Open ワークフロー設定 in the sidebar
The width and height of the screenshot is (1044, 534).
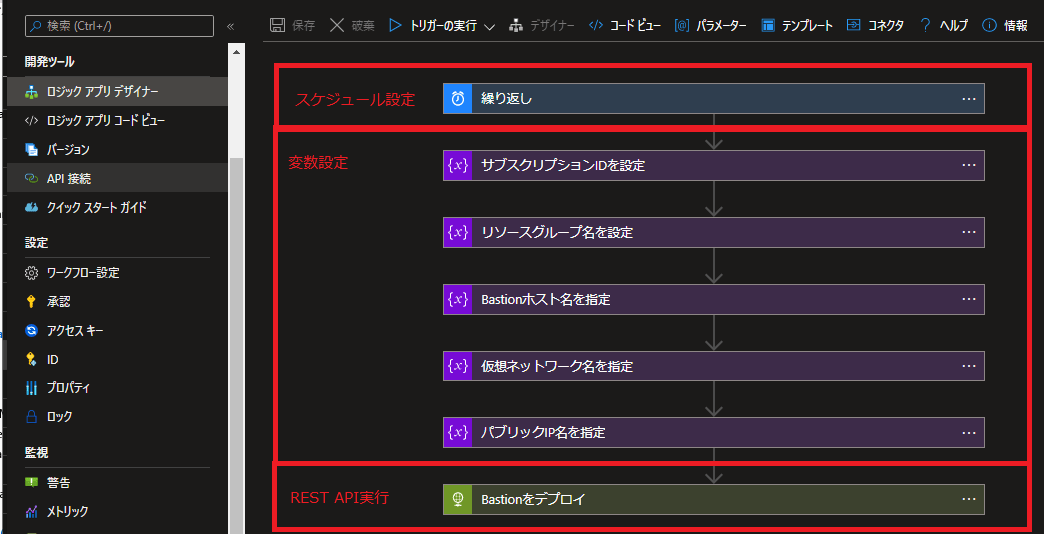click(x=117, y=272)
